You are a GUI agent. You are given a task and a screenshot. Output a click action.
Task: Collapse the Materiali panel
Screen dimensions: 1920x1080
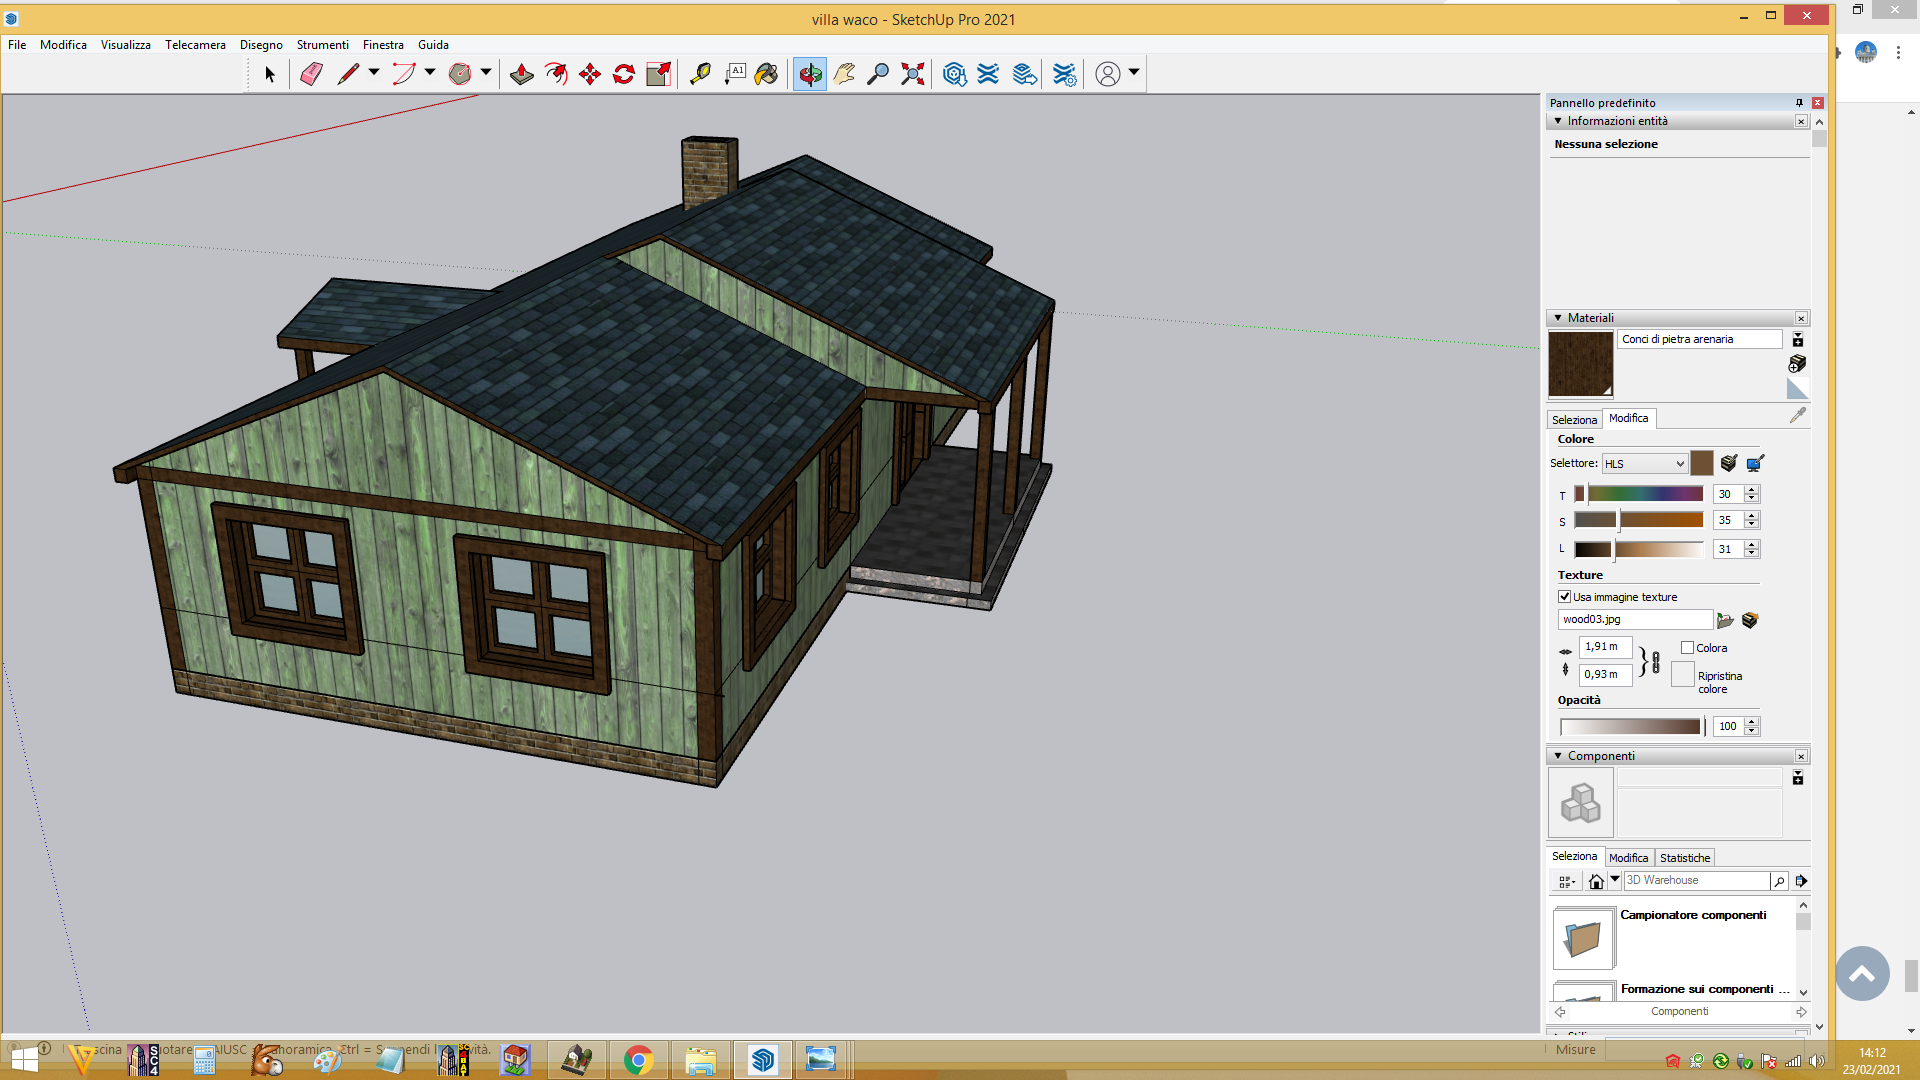click(x=1558, y=318)
